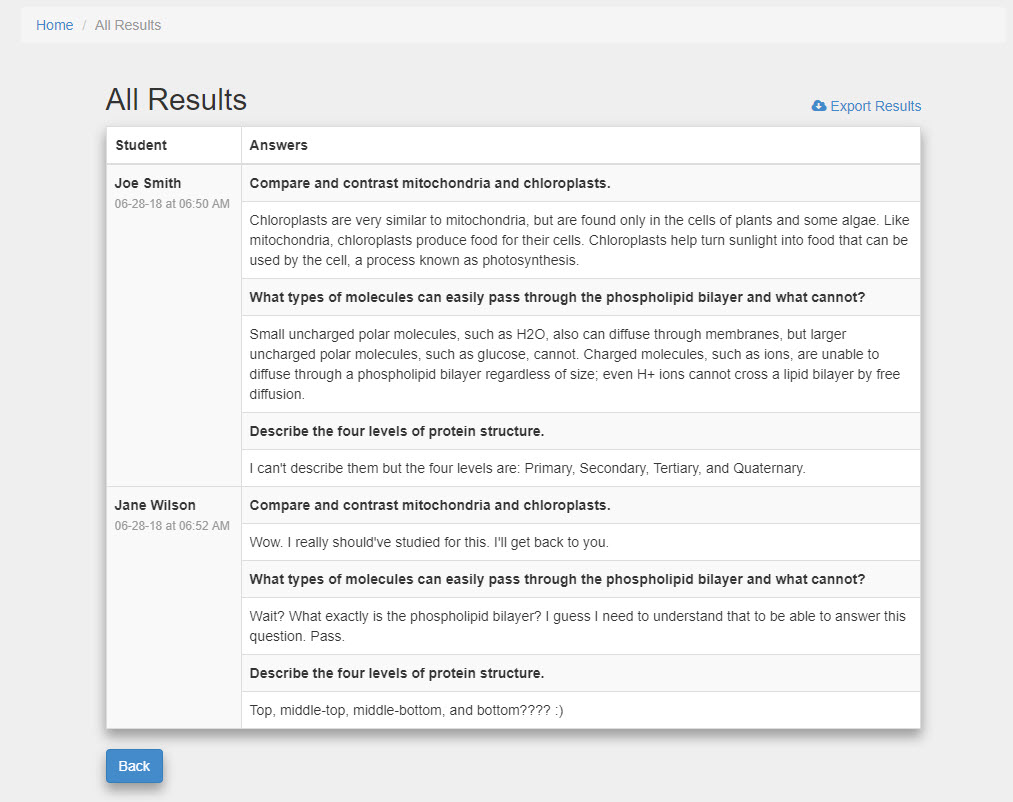This screenshot has width=1013, height=802.
Task: Click the Student column header
Action: tap(141, 145)
